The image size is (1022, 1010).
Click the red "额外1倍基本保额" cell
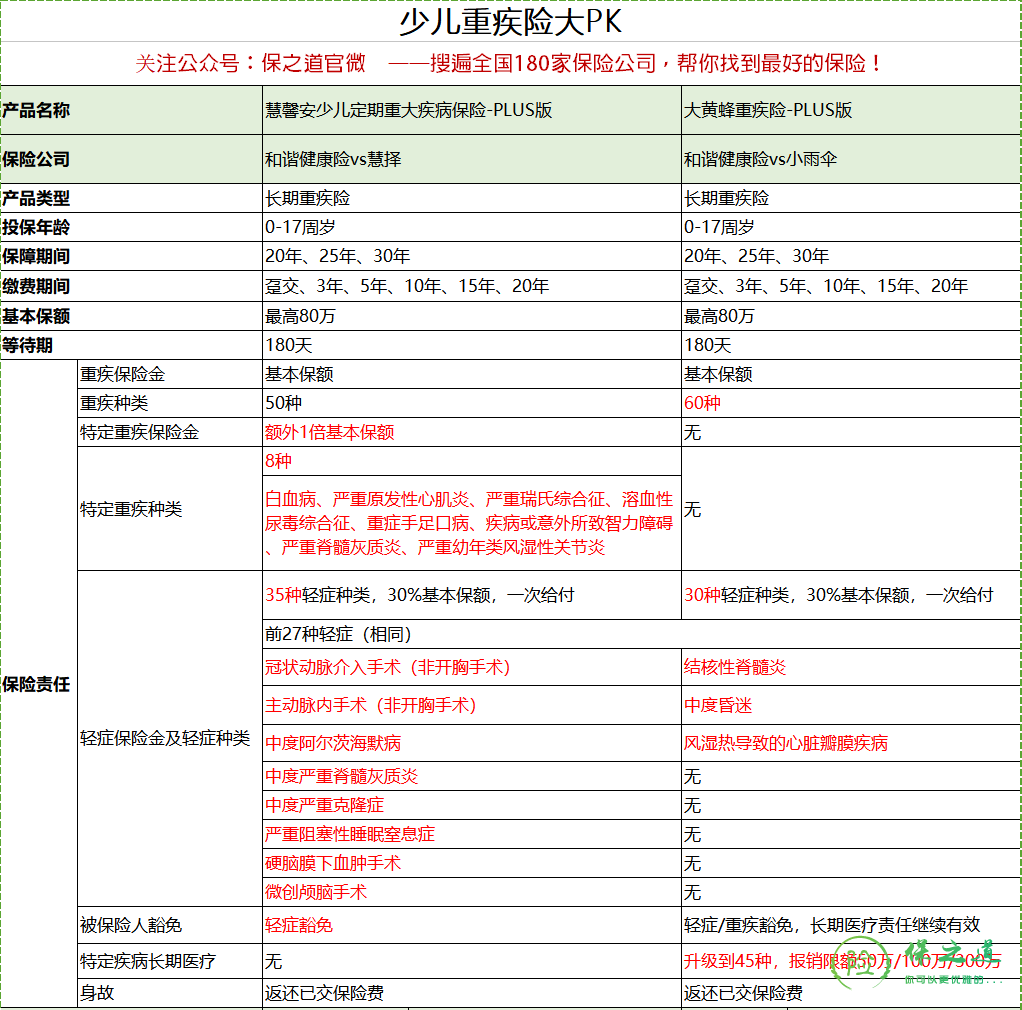[x=472, y=432]
